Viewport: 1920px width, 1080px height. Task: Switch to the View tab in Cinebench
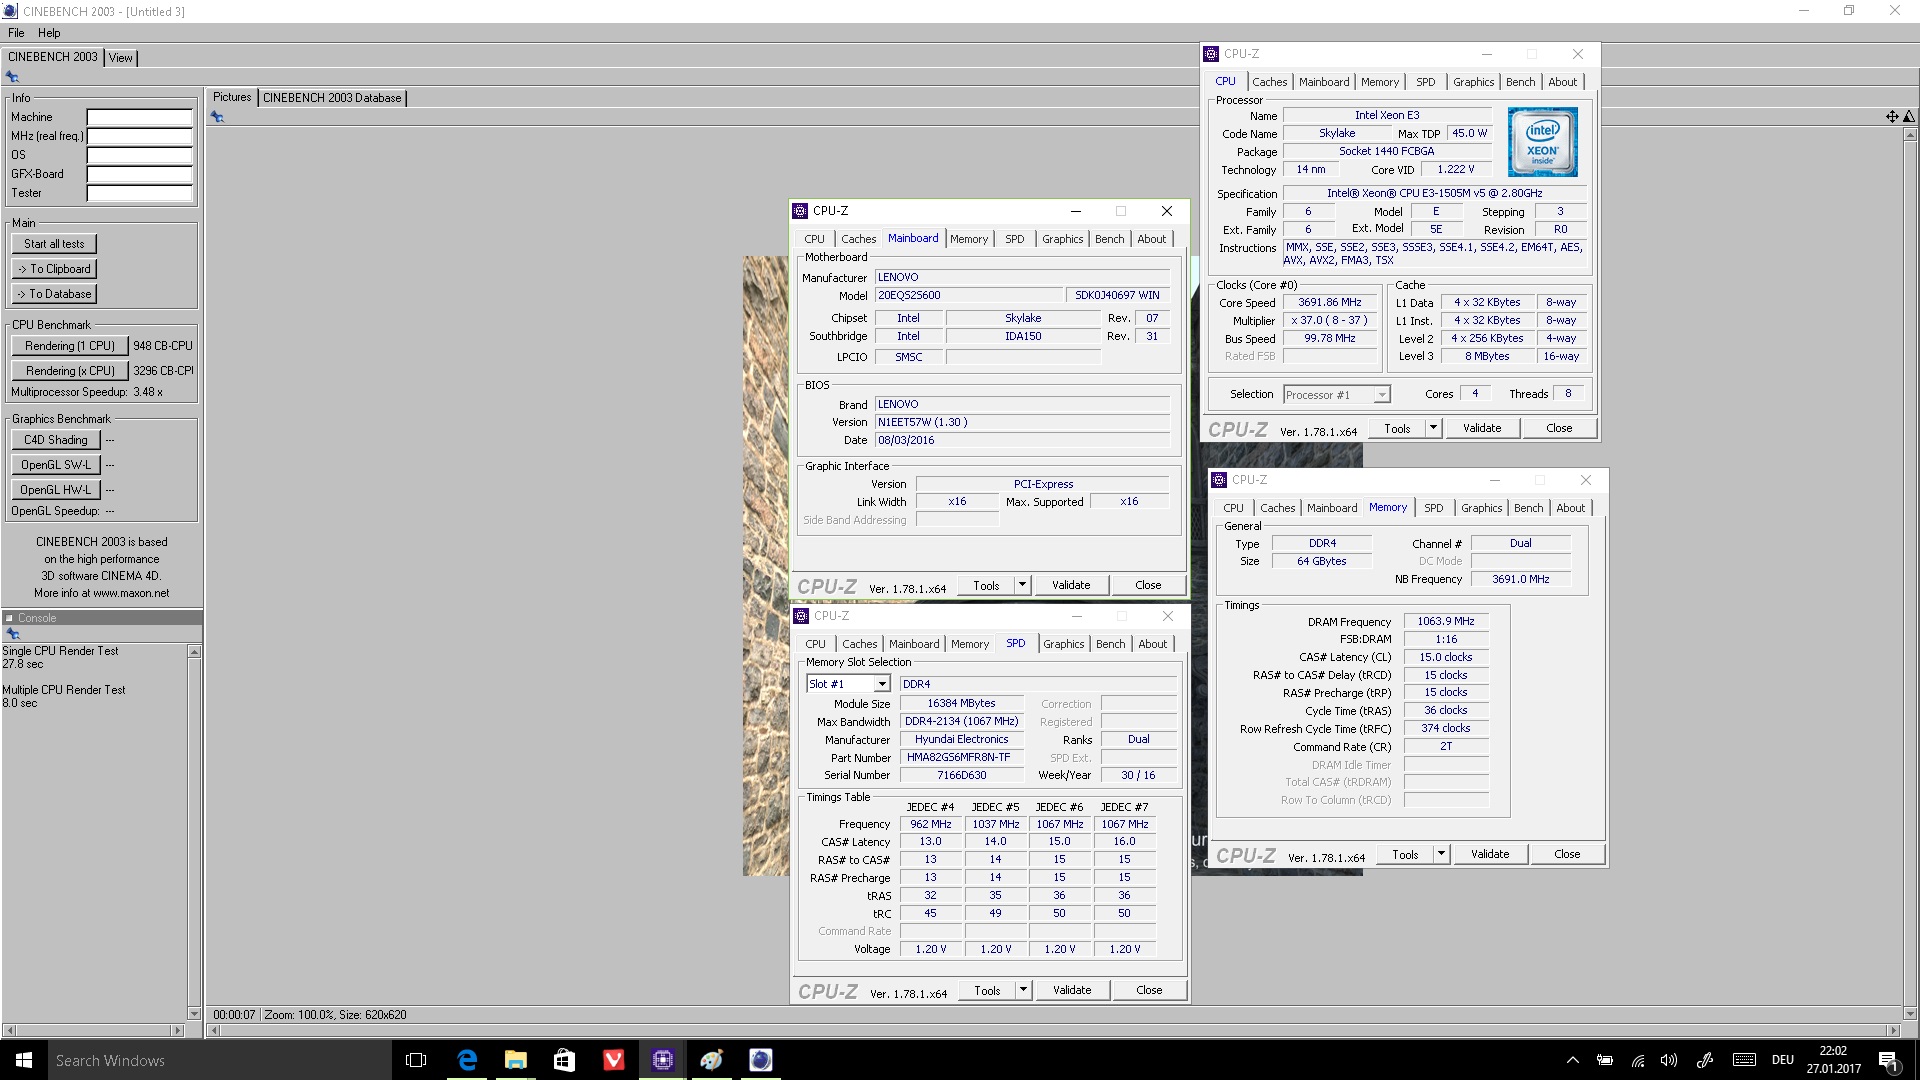click(120, 58)
